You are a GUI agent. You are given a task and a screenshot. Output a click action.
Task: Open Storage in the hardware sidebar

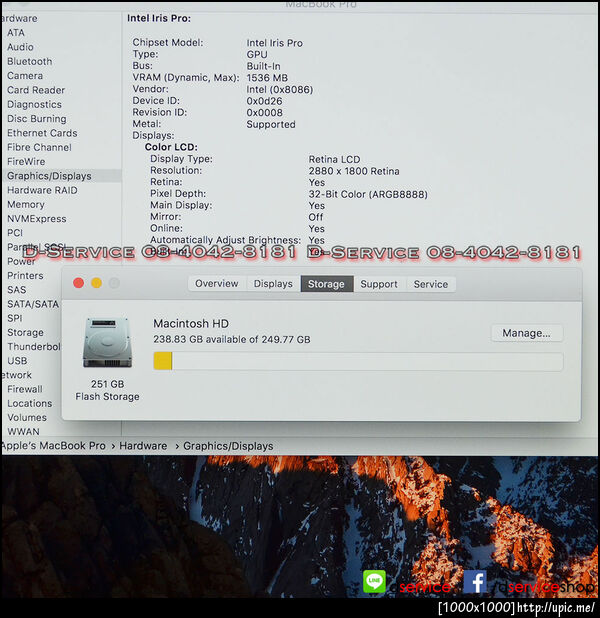tap(25, 333)
